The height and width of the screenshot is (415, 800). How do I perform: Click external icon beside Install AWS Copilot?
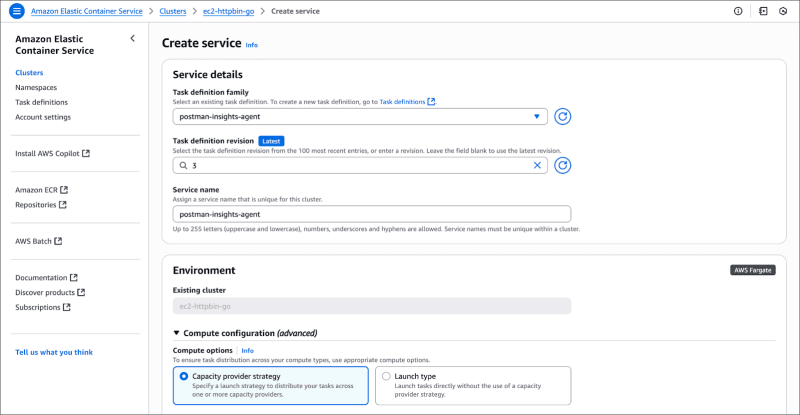86,153
